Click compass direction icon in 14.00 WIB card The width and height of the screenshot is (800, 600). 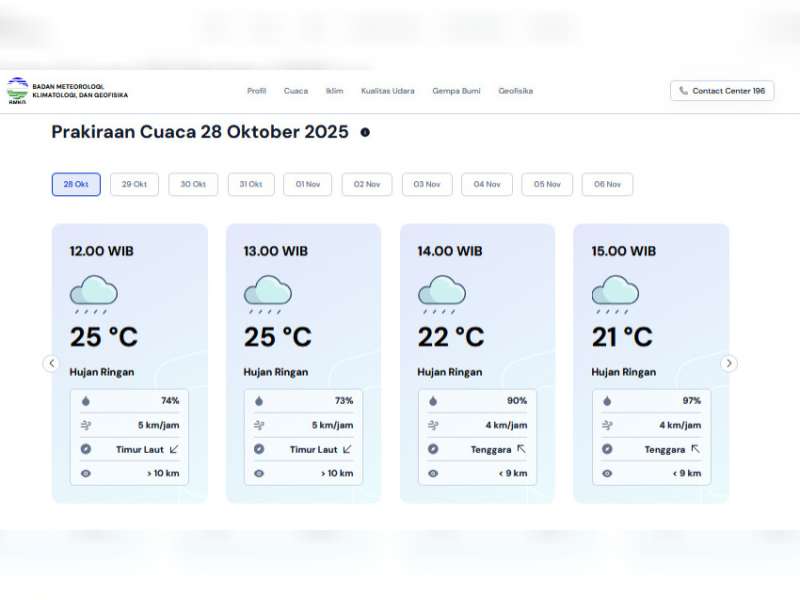click(x=433, y=449)
